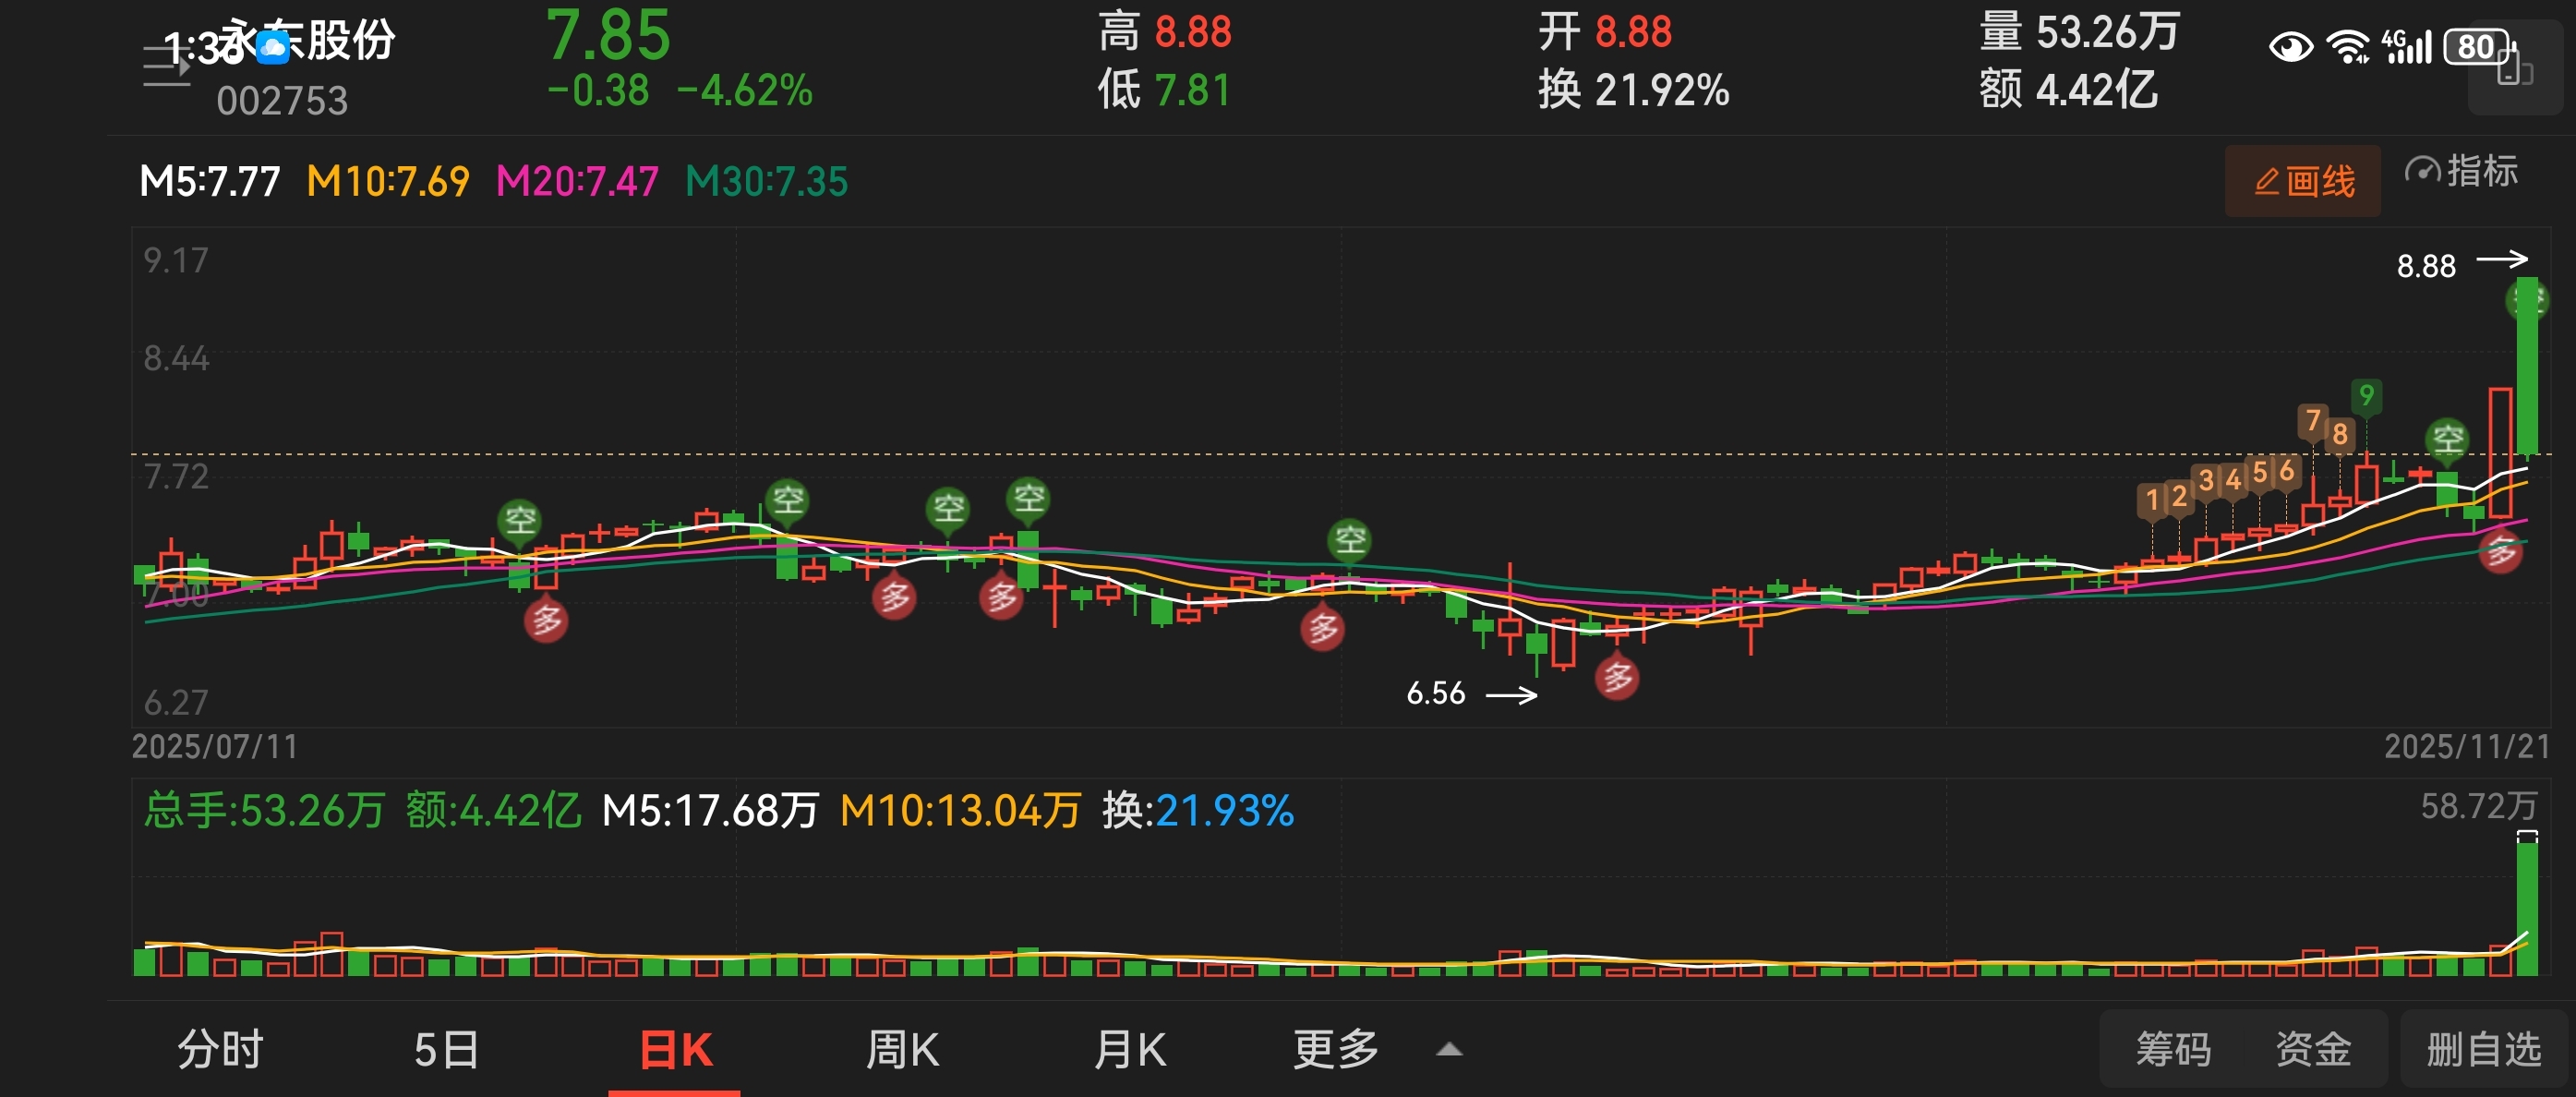Open the 筹码 chip distribution button

[x=2173, y=1050]
